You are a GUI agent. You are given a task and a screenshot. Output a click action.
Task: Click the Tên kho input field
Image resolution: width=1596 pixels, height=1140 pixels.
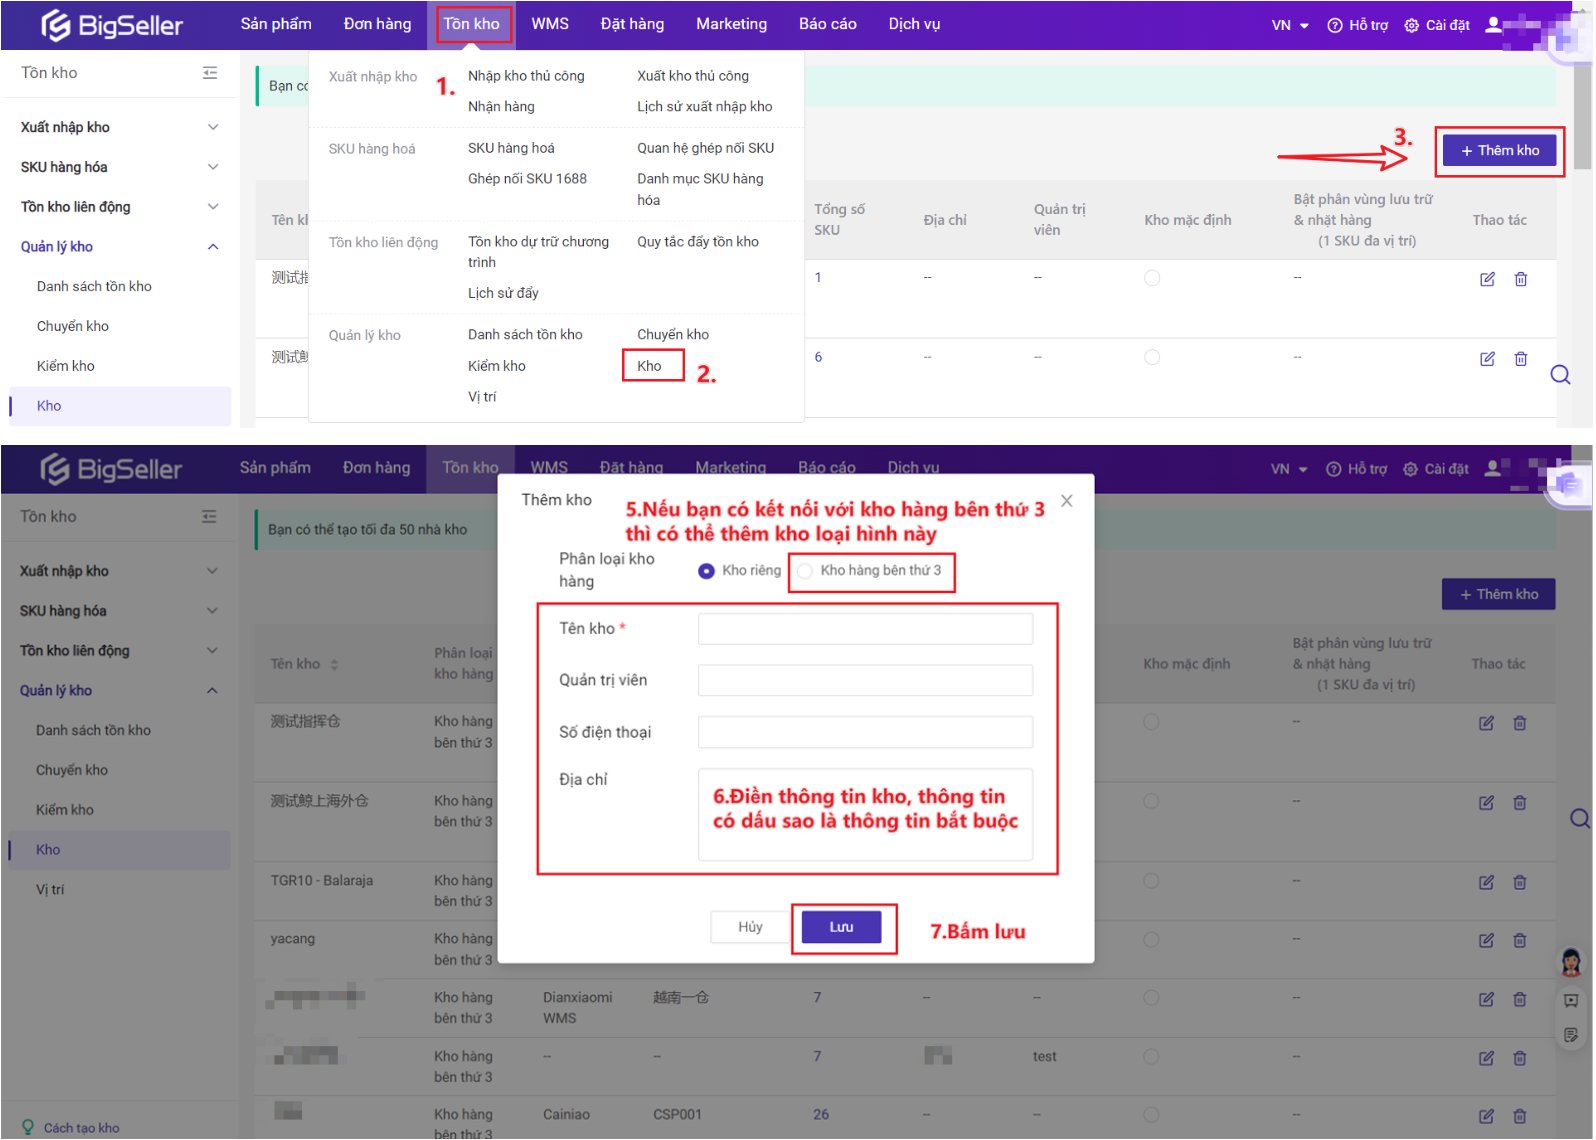(864, 629)
